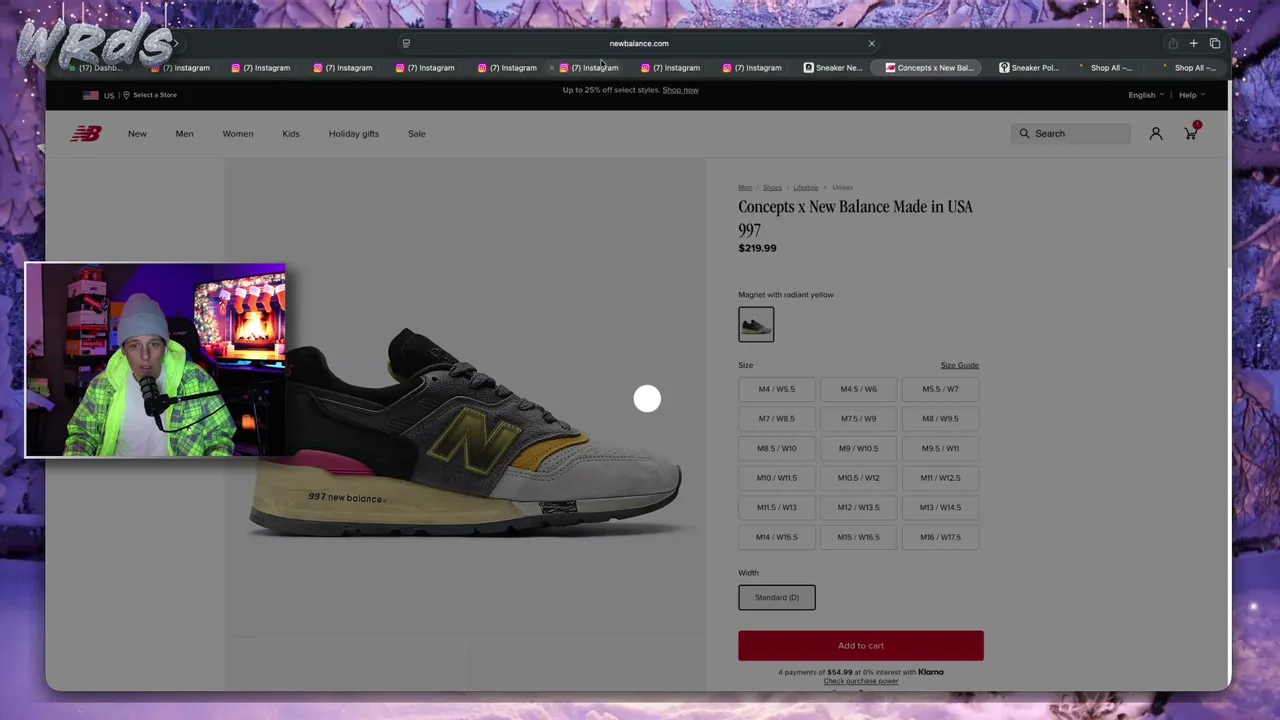Click into the Search field
The image size is (1280, 720).
click(x=1071, y=133)
